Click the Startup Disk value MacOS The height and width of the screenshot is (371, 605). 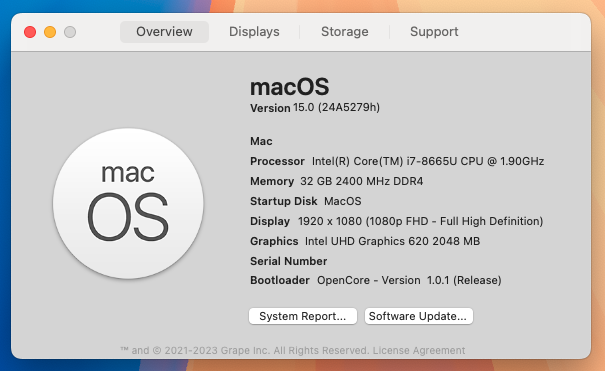point(343,201)
